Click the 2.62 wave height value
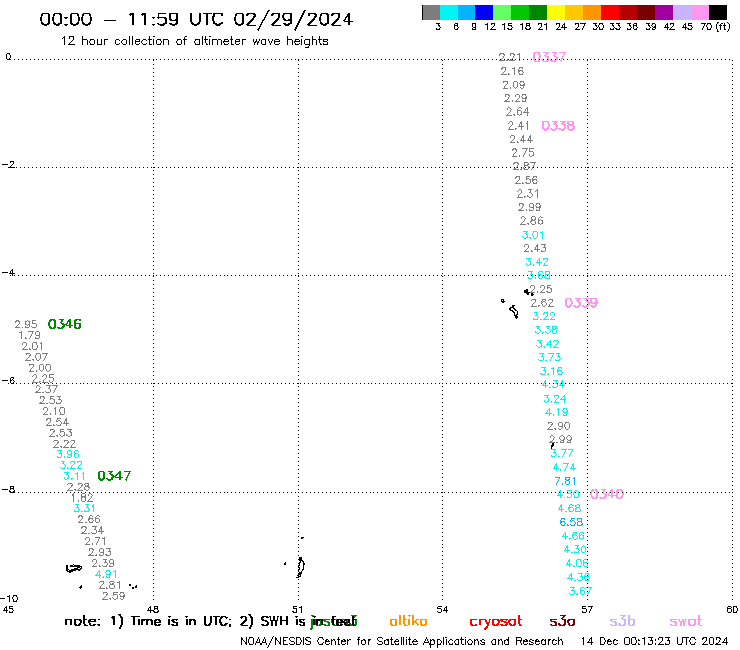This screenshot has height=650, width=740. 542,303
